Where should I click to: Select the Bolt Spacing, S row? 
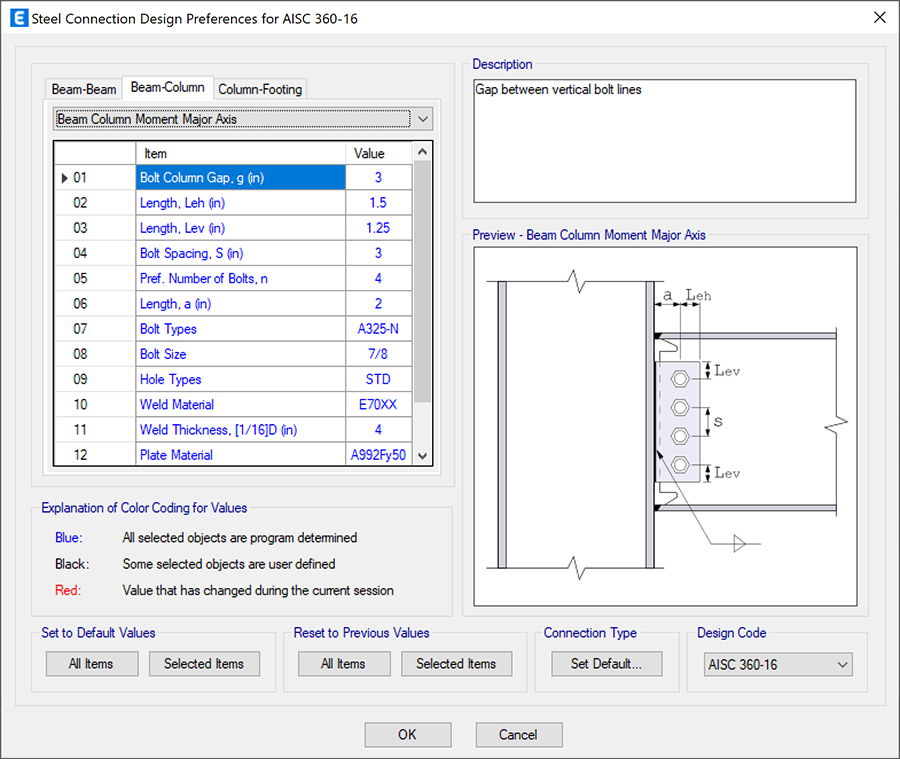240,253
